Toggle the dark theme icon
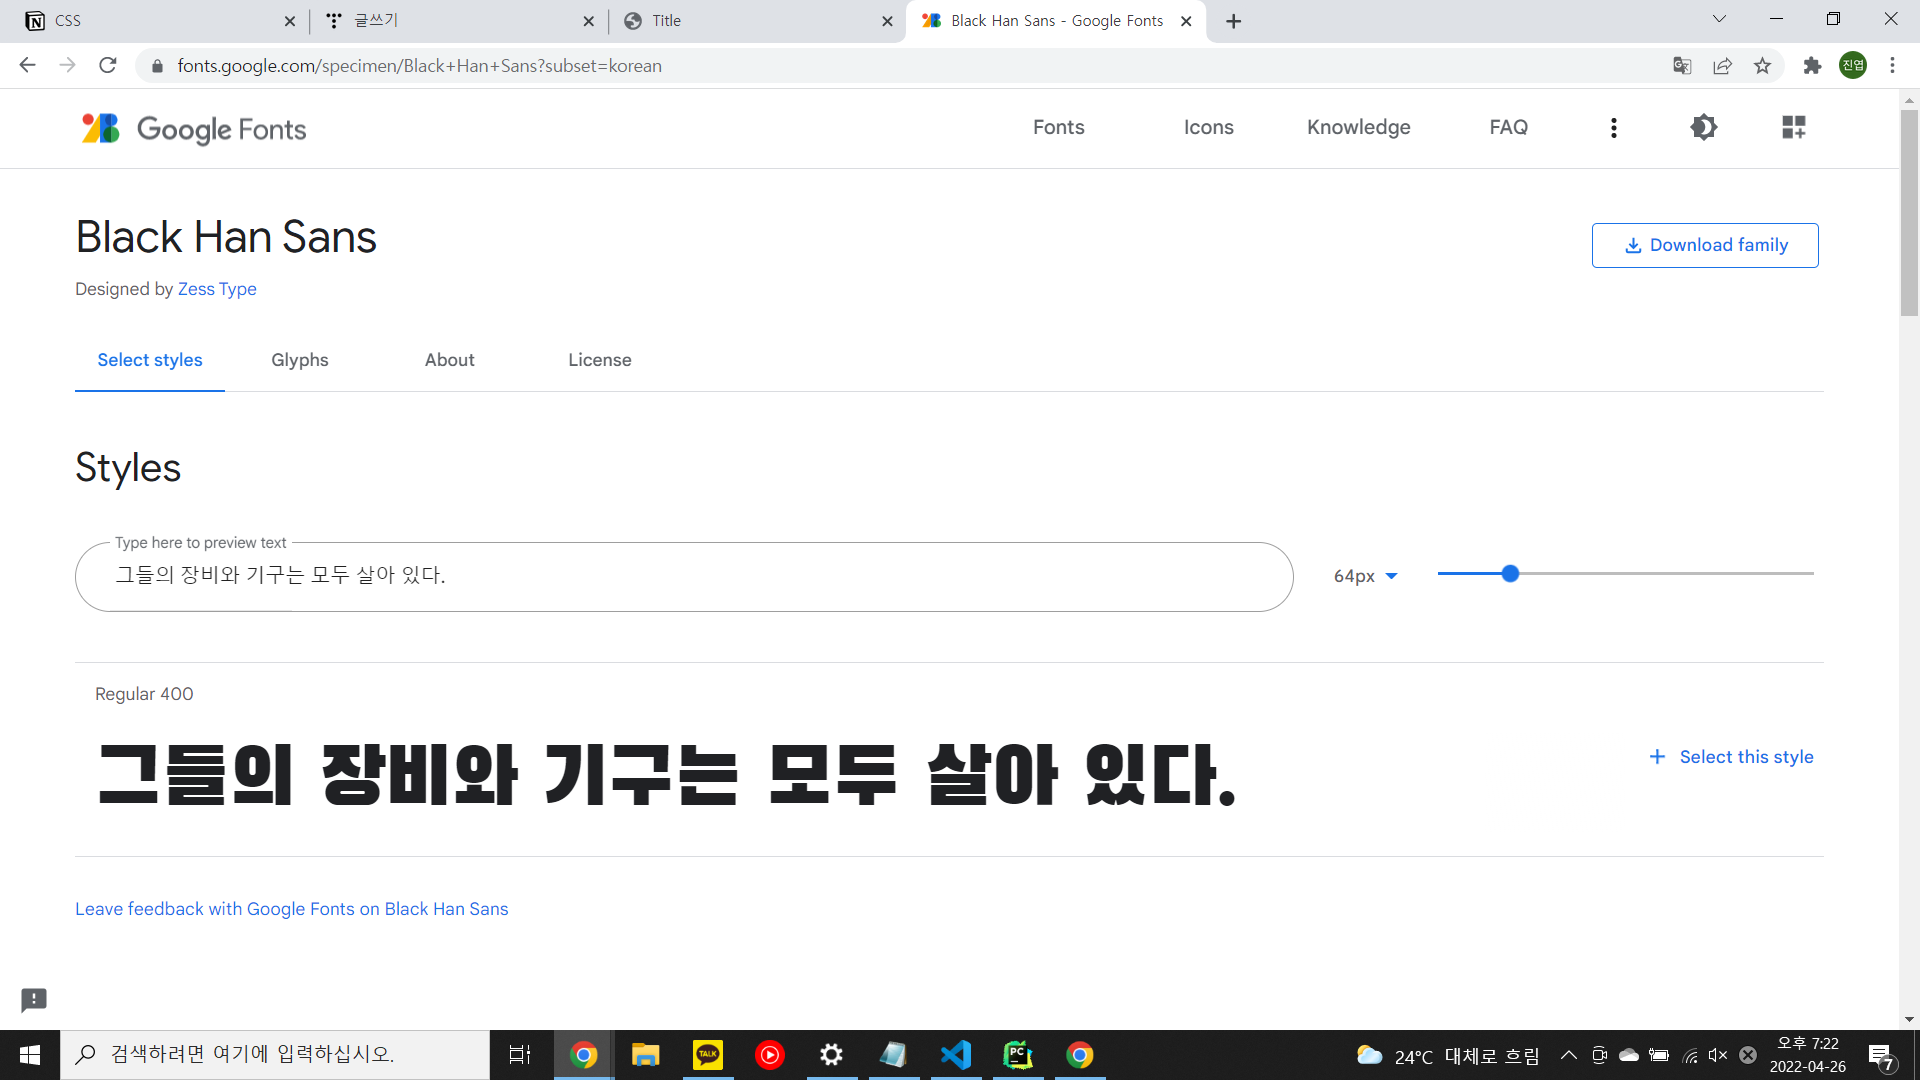This screenshot has height=1080, width=1920. 1704,127
